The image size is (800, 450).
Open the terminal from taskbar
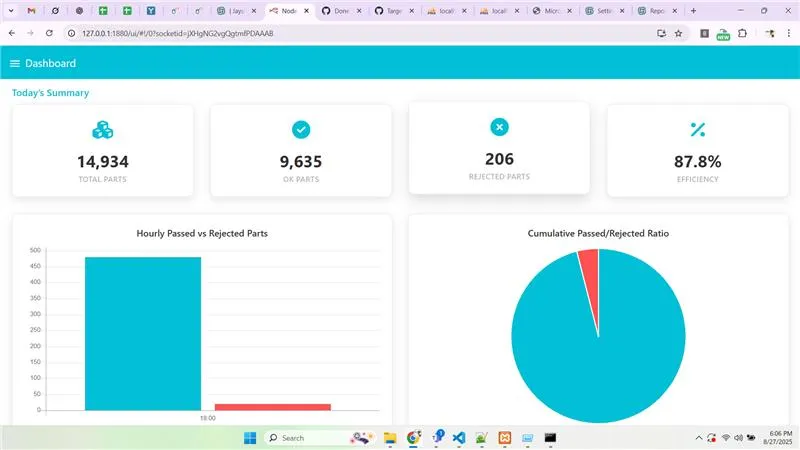[550, 438]
